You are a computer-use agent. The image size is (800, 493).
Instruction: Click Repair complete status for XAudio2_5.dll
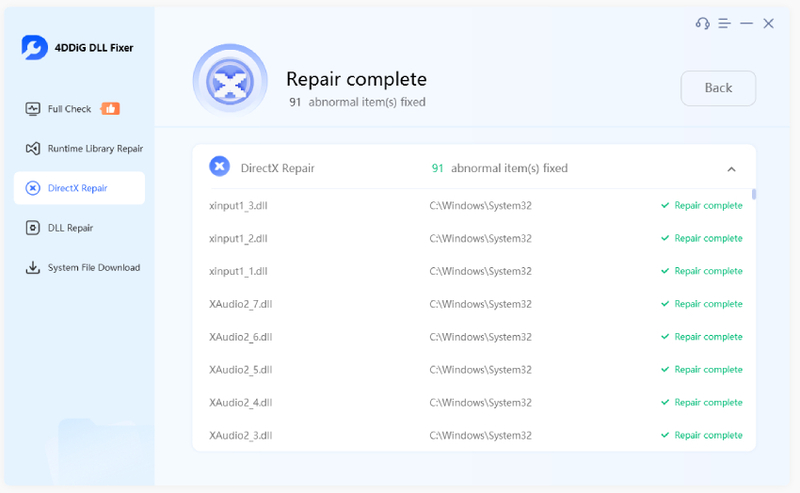tap(702, 369)
